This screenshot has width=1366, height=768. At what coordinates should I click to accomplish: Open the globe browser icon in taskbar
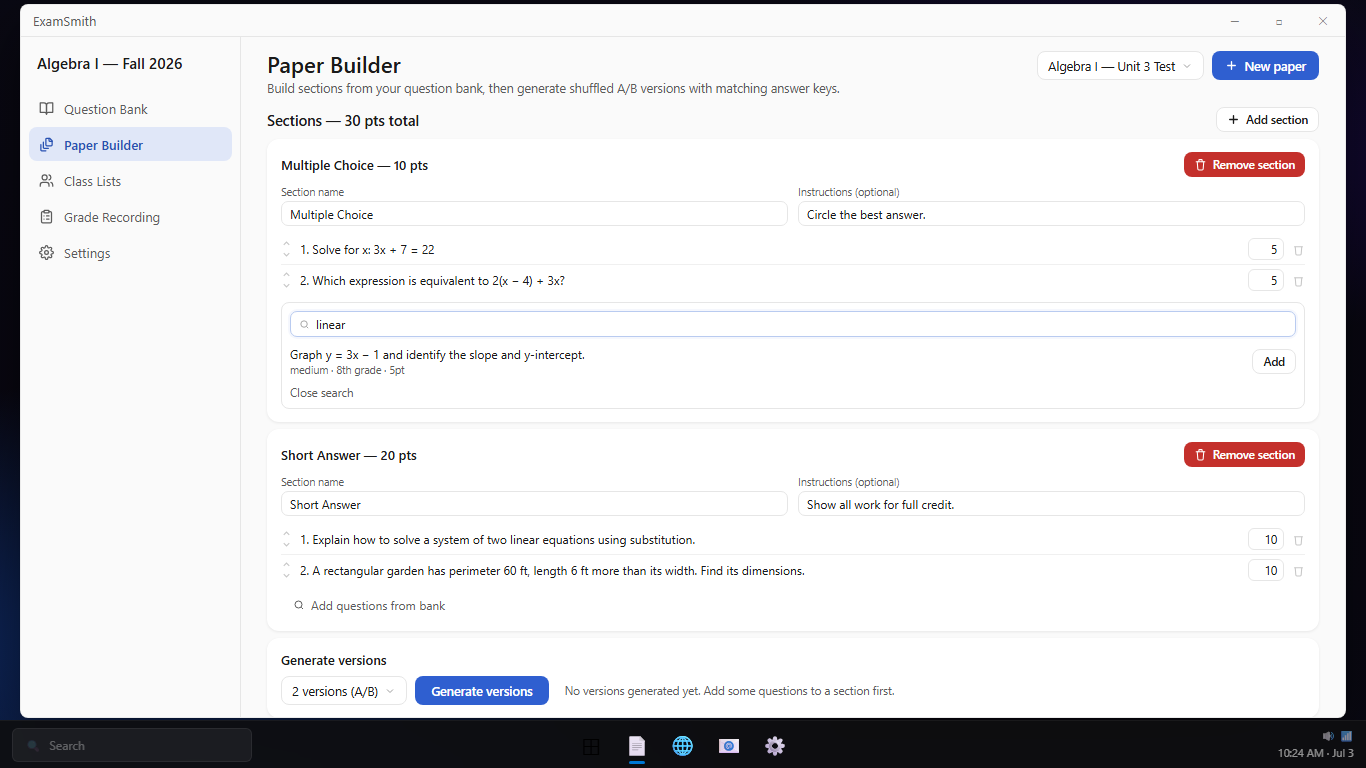pyautogui.click(x=683, y=746)
